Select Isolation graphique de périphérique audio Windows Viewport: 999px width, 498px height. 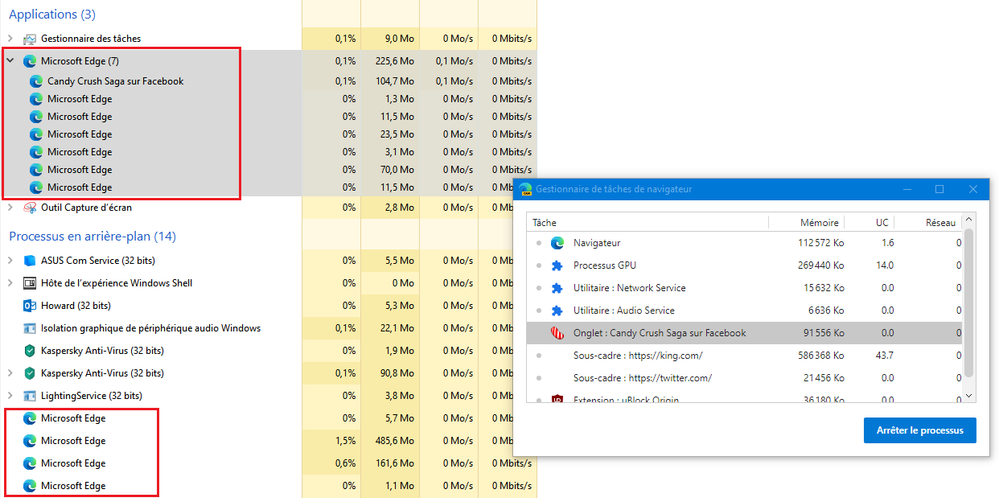tap(151, 329)
